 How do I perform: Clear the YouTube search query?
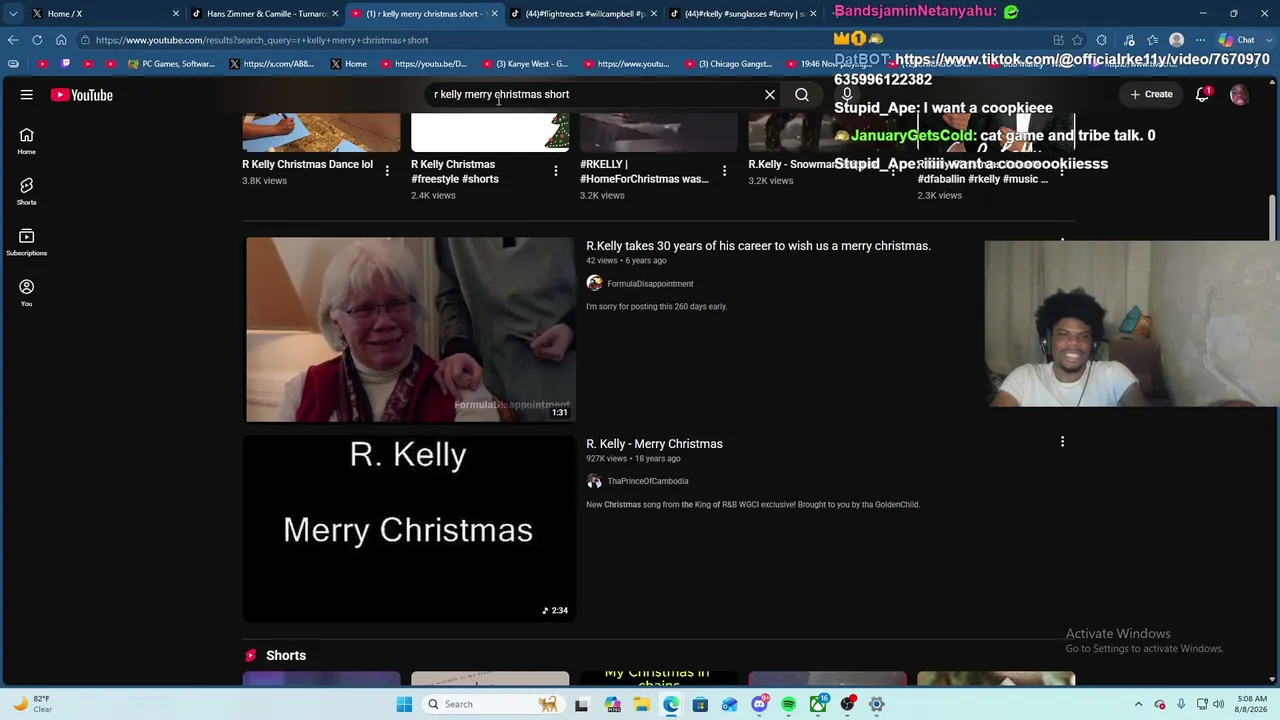coord(770,95)
